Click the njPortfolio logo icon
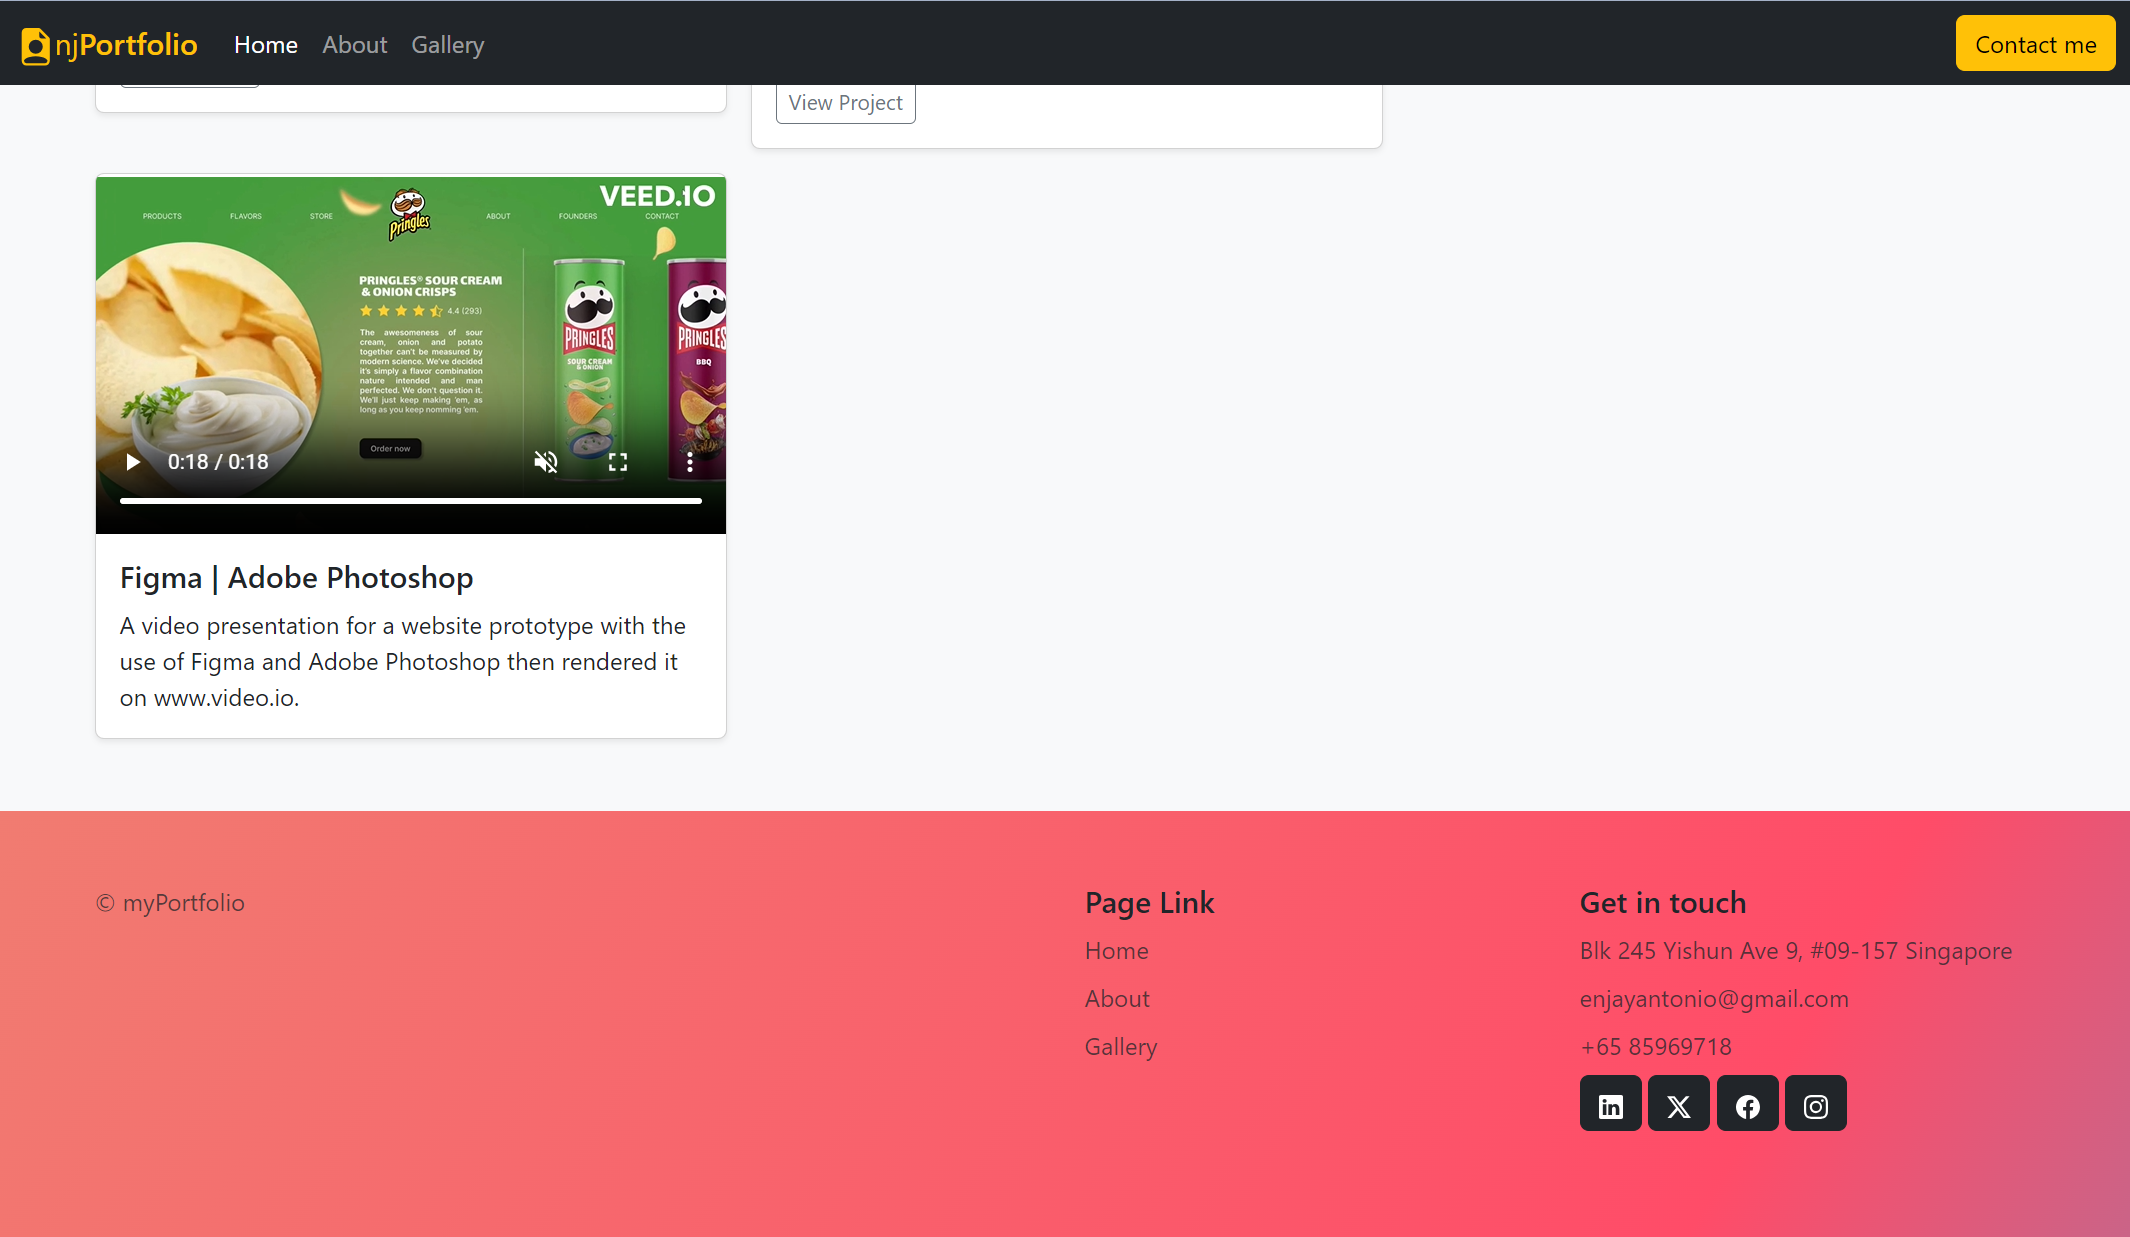The height and width of the screenshot is (1237, 2130). coord(36,46)
